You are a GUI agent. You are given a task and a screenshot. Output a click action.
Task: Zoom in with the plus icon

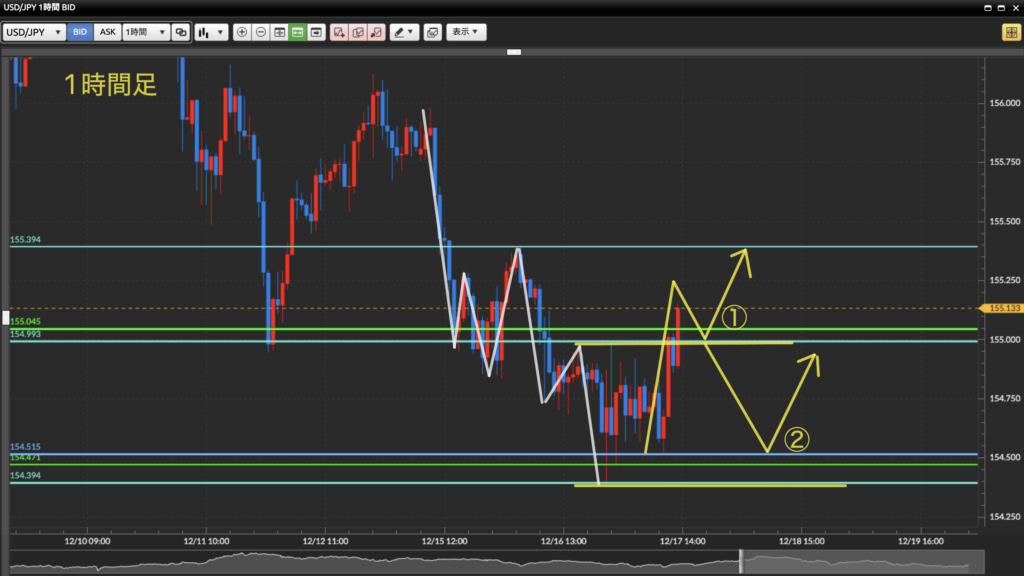pyautogui.click(x=242, y=32)
